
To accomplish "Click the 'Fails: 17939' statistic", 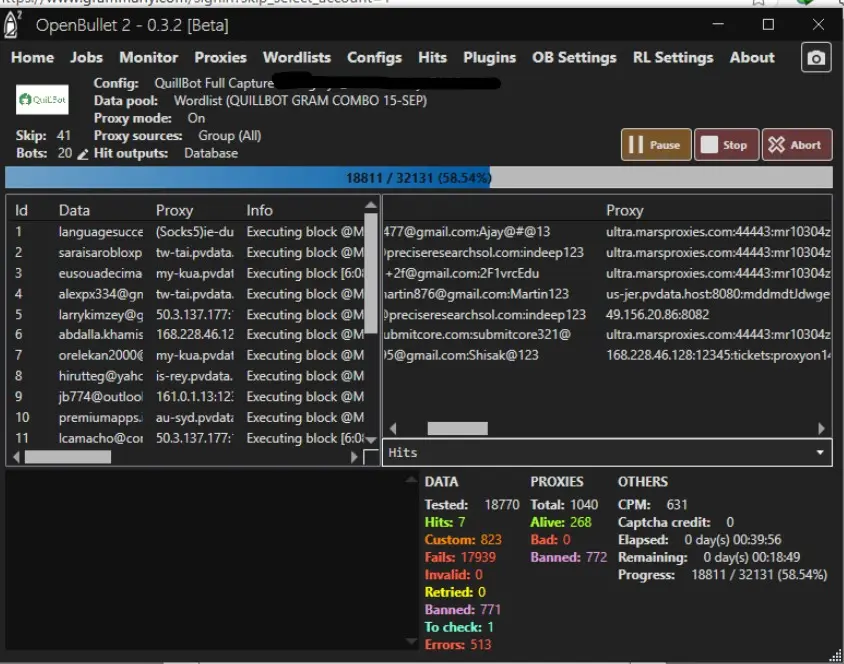I will tap(460, 557).
